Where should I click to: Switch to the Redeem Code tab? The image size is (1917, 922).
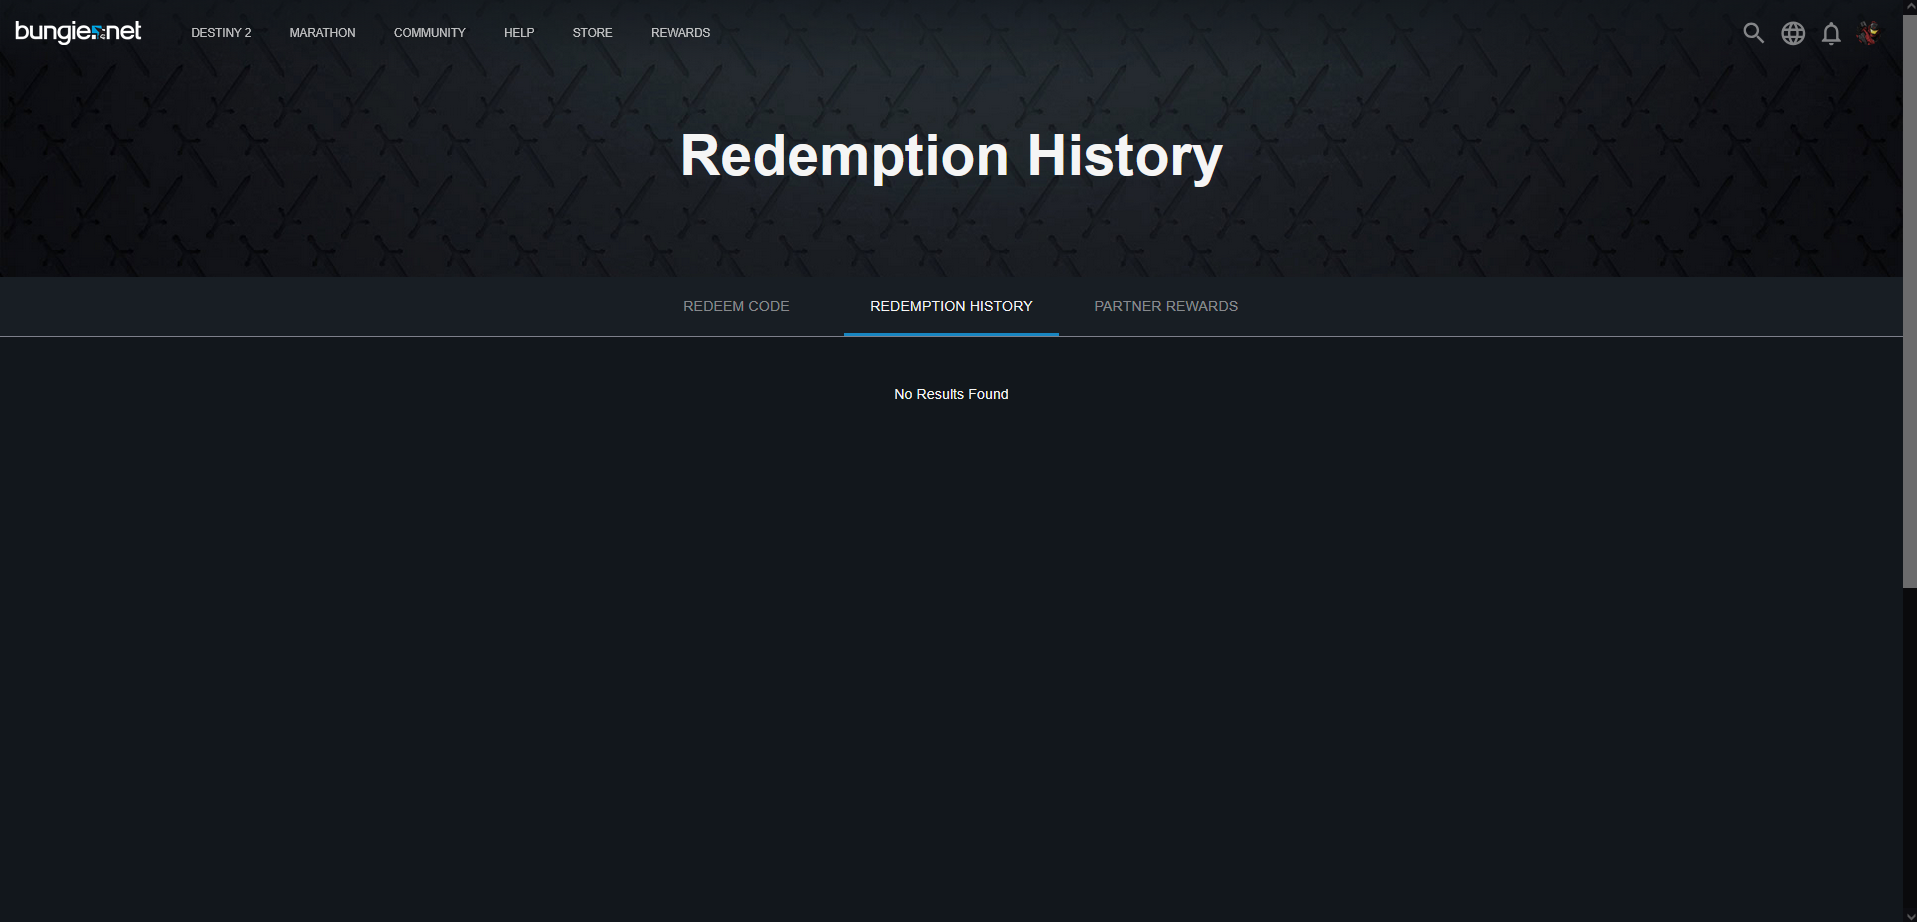[736, 306]
